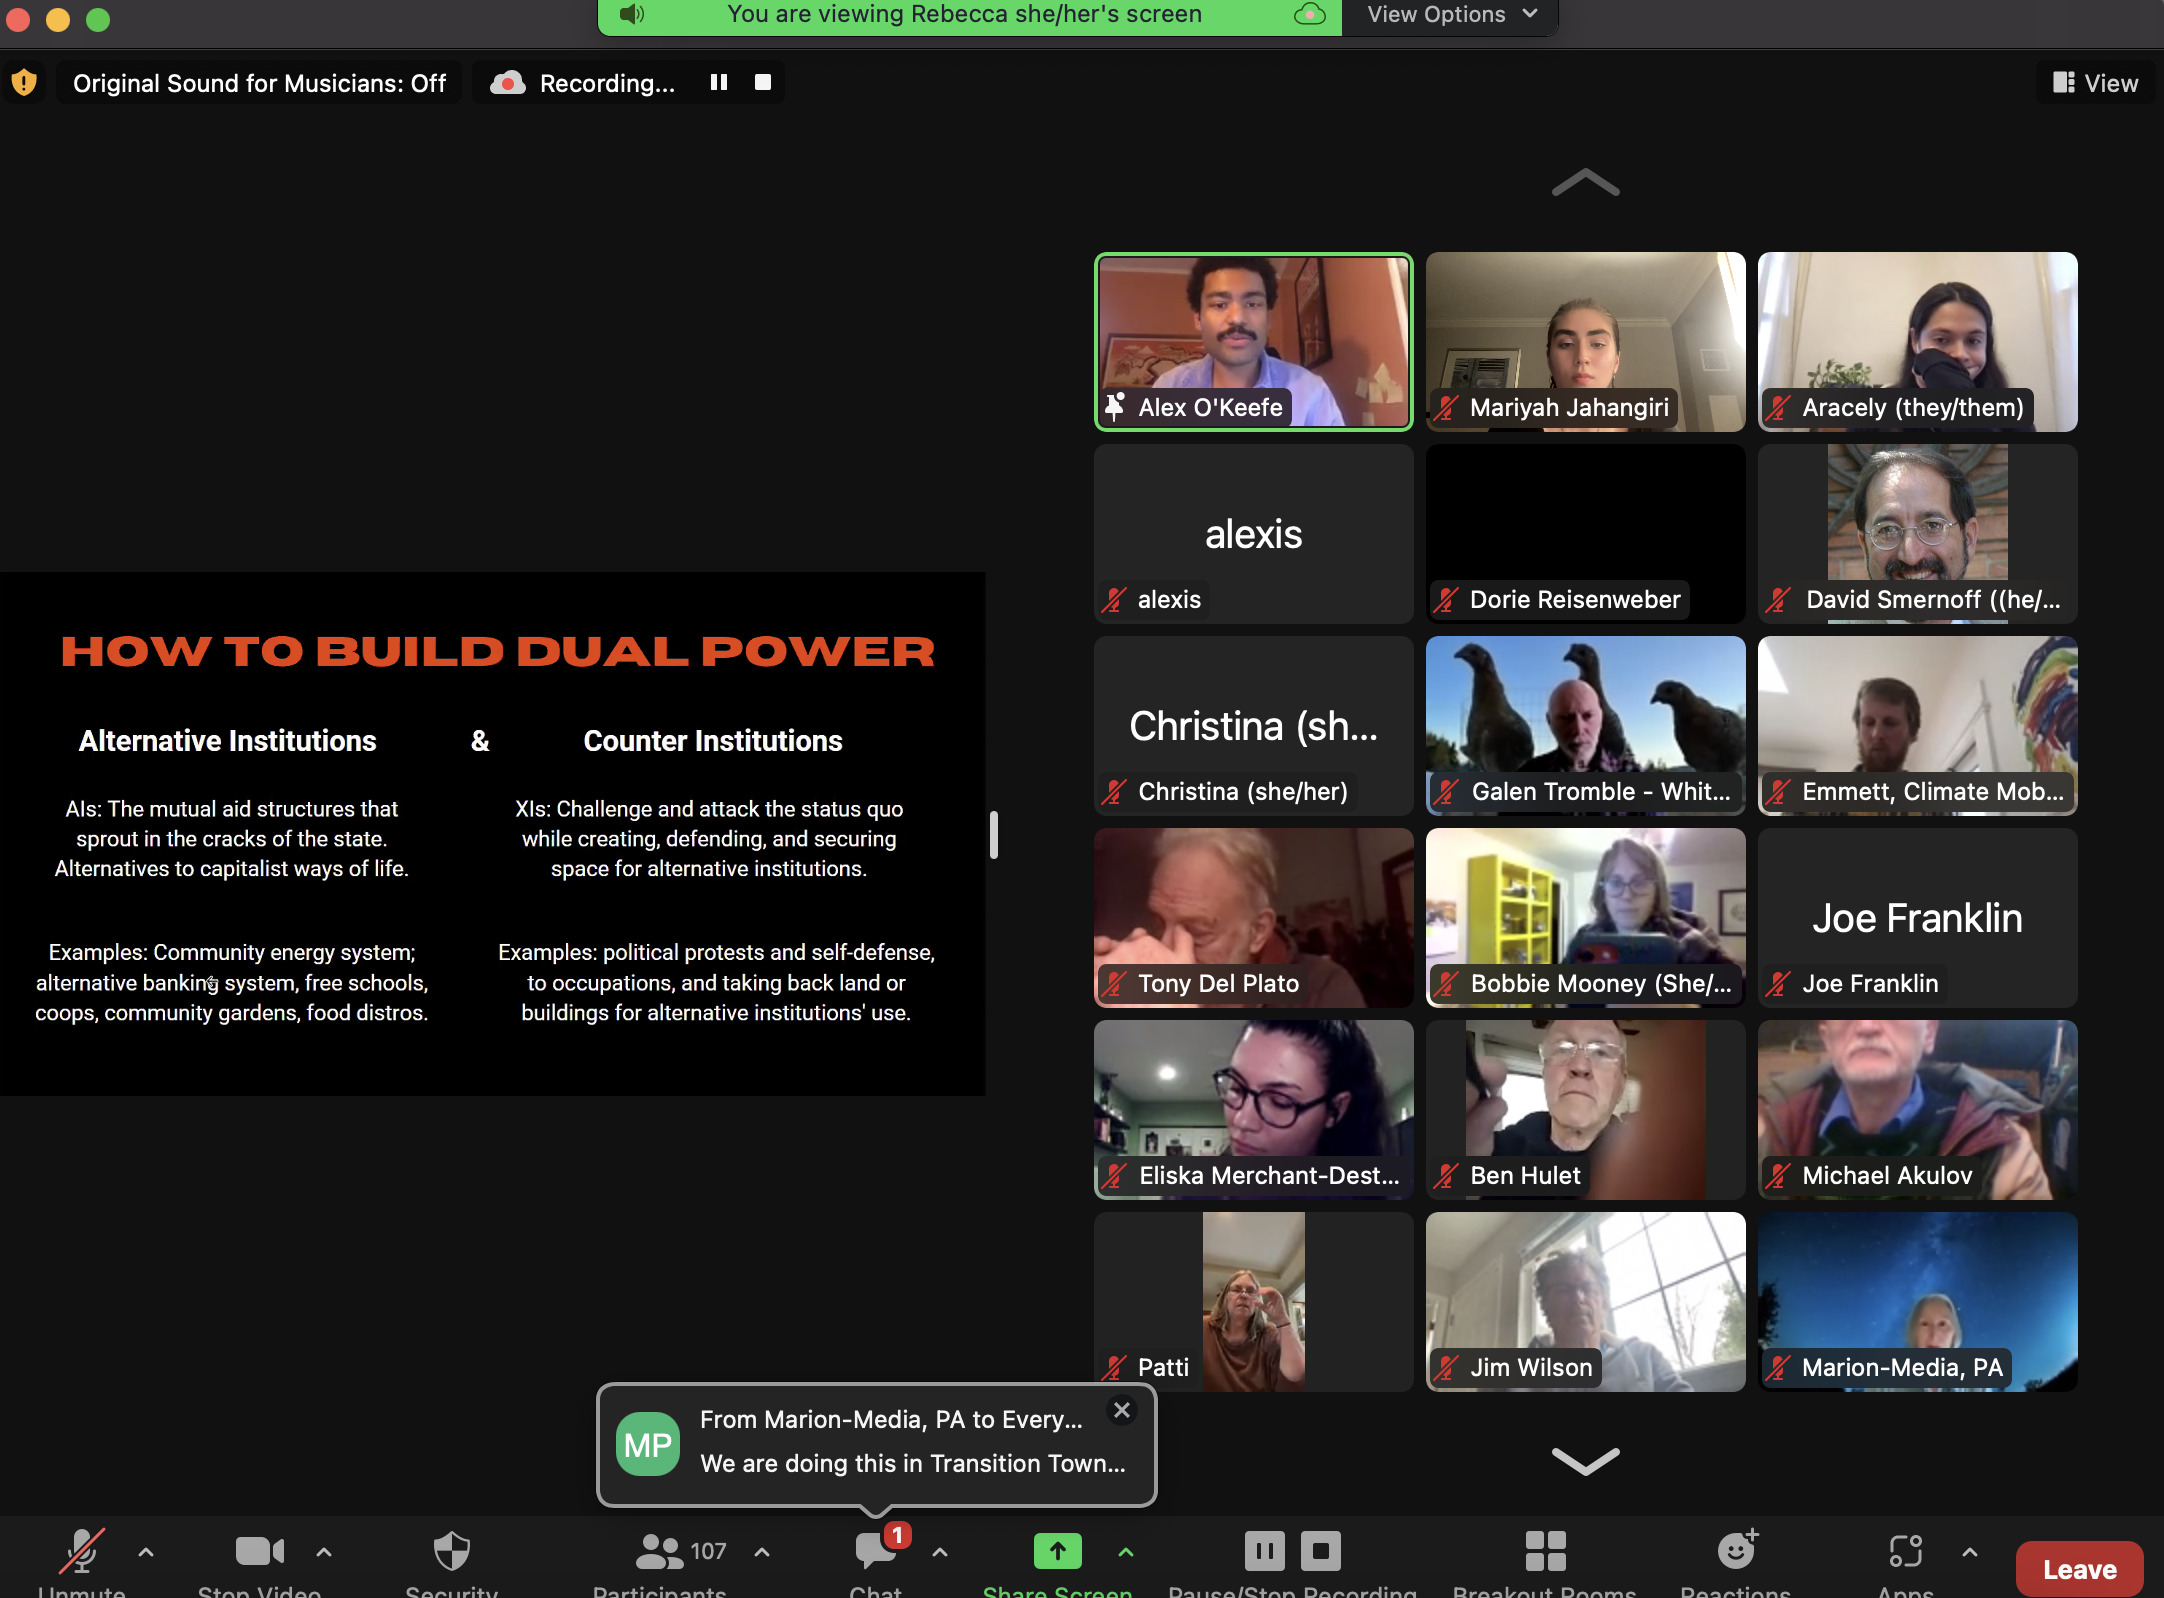The image size is (2164, 1598).
Task: Expand the Apps options arrow
Action: [1970, 1552]
